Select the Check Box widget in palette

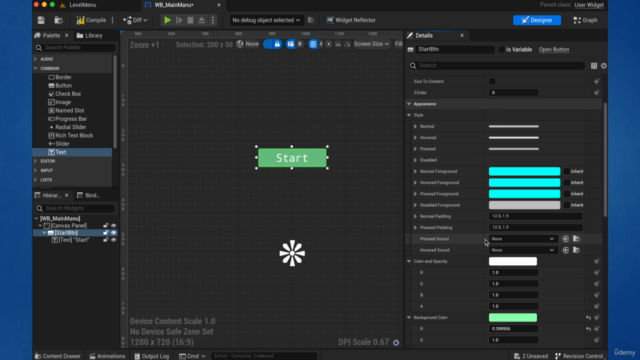click(64, 94)
